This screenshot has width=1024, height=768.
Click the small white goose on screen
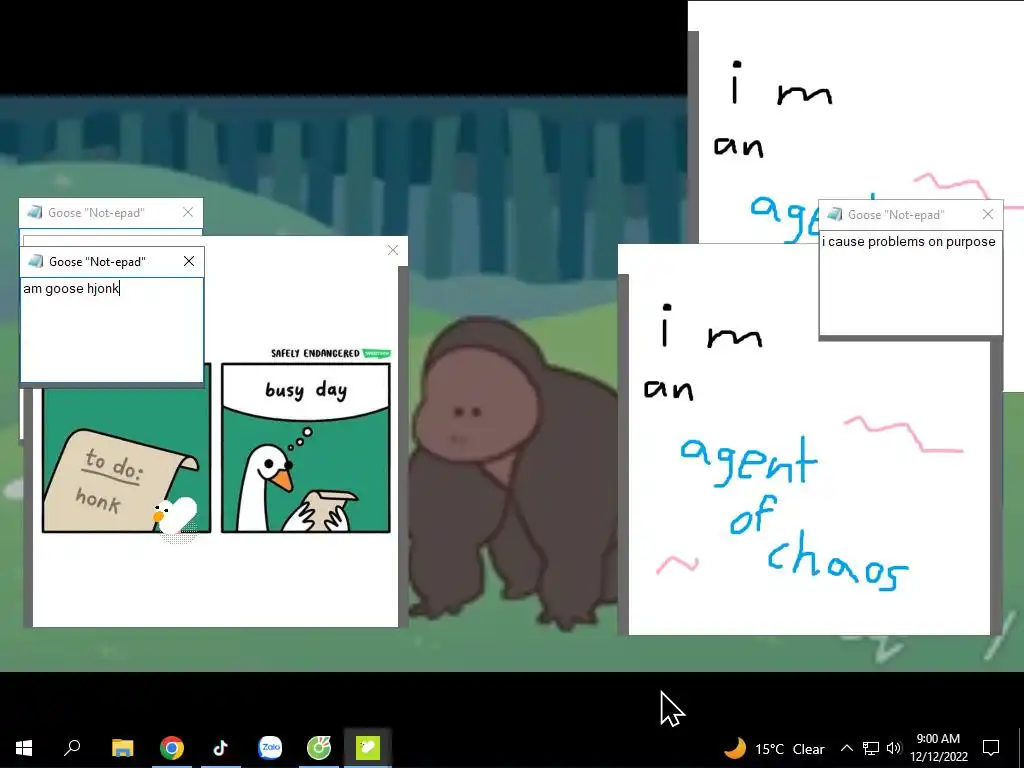[175, 516]
